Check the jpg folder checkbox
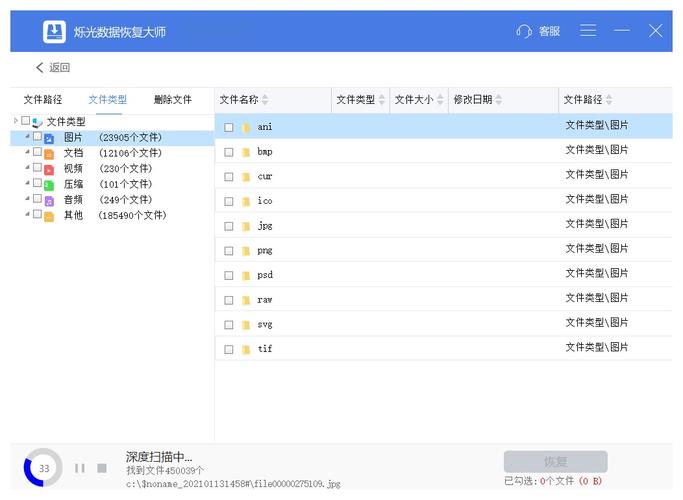The image size is (683, 500). click(229, 226)
